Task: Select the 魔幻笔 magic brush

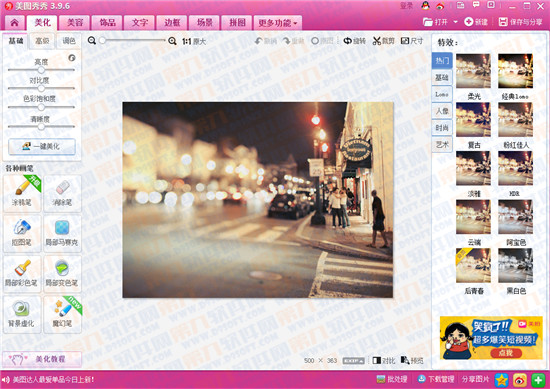Action: coord(62,314)
